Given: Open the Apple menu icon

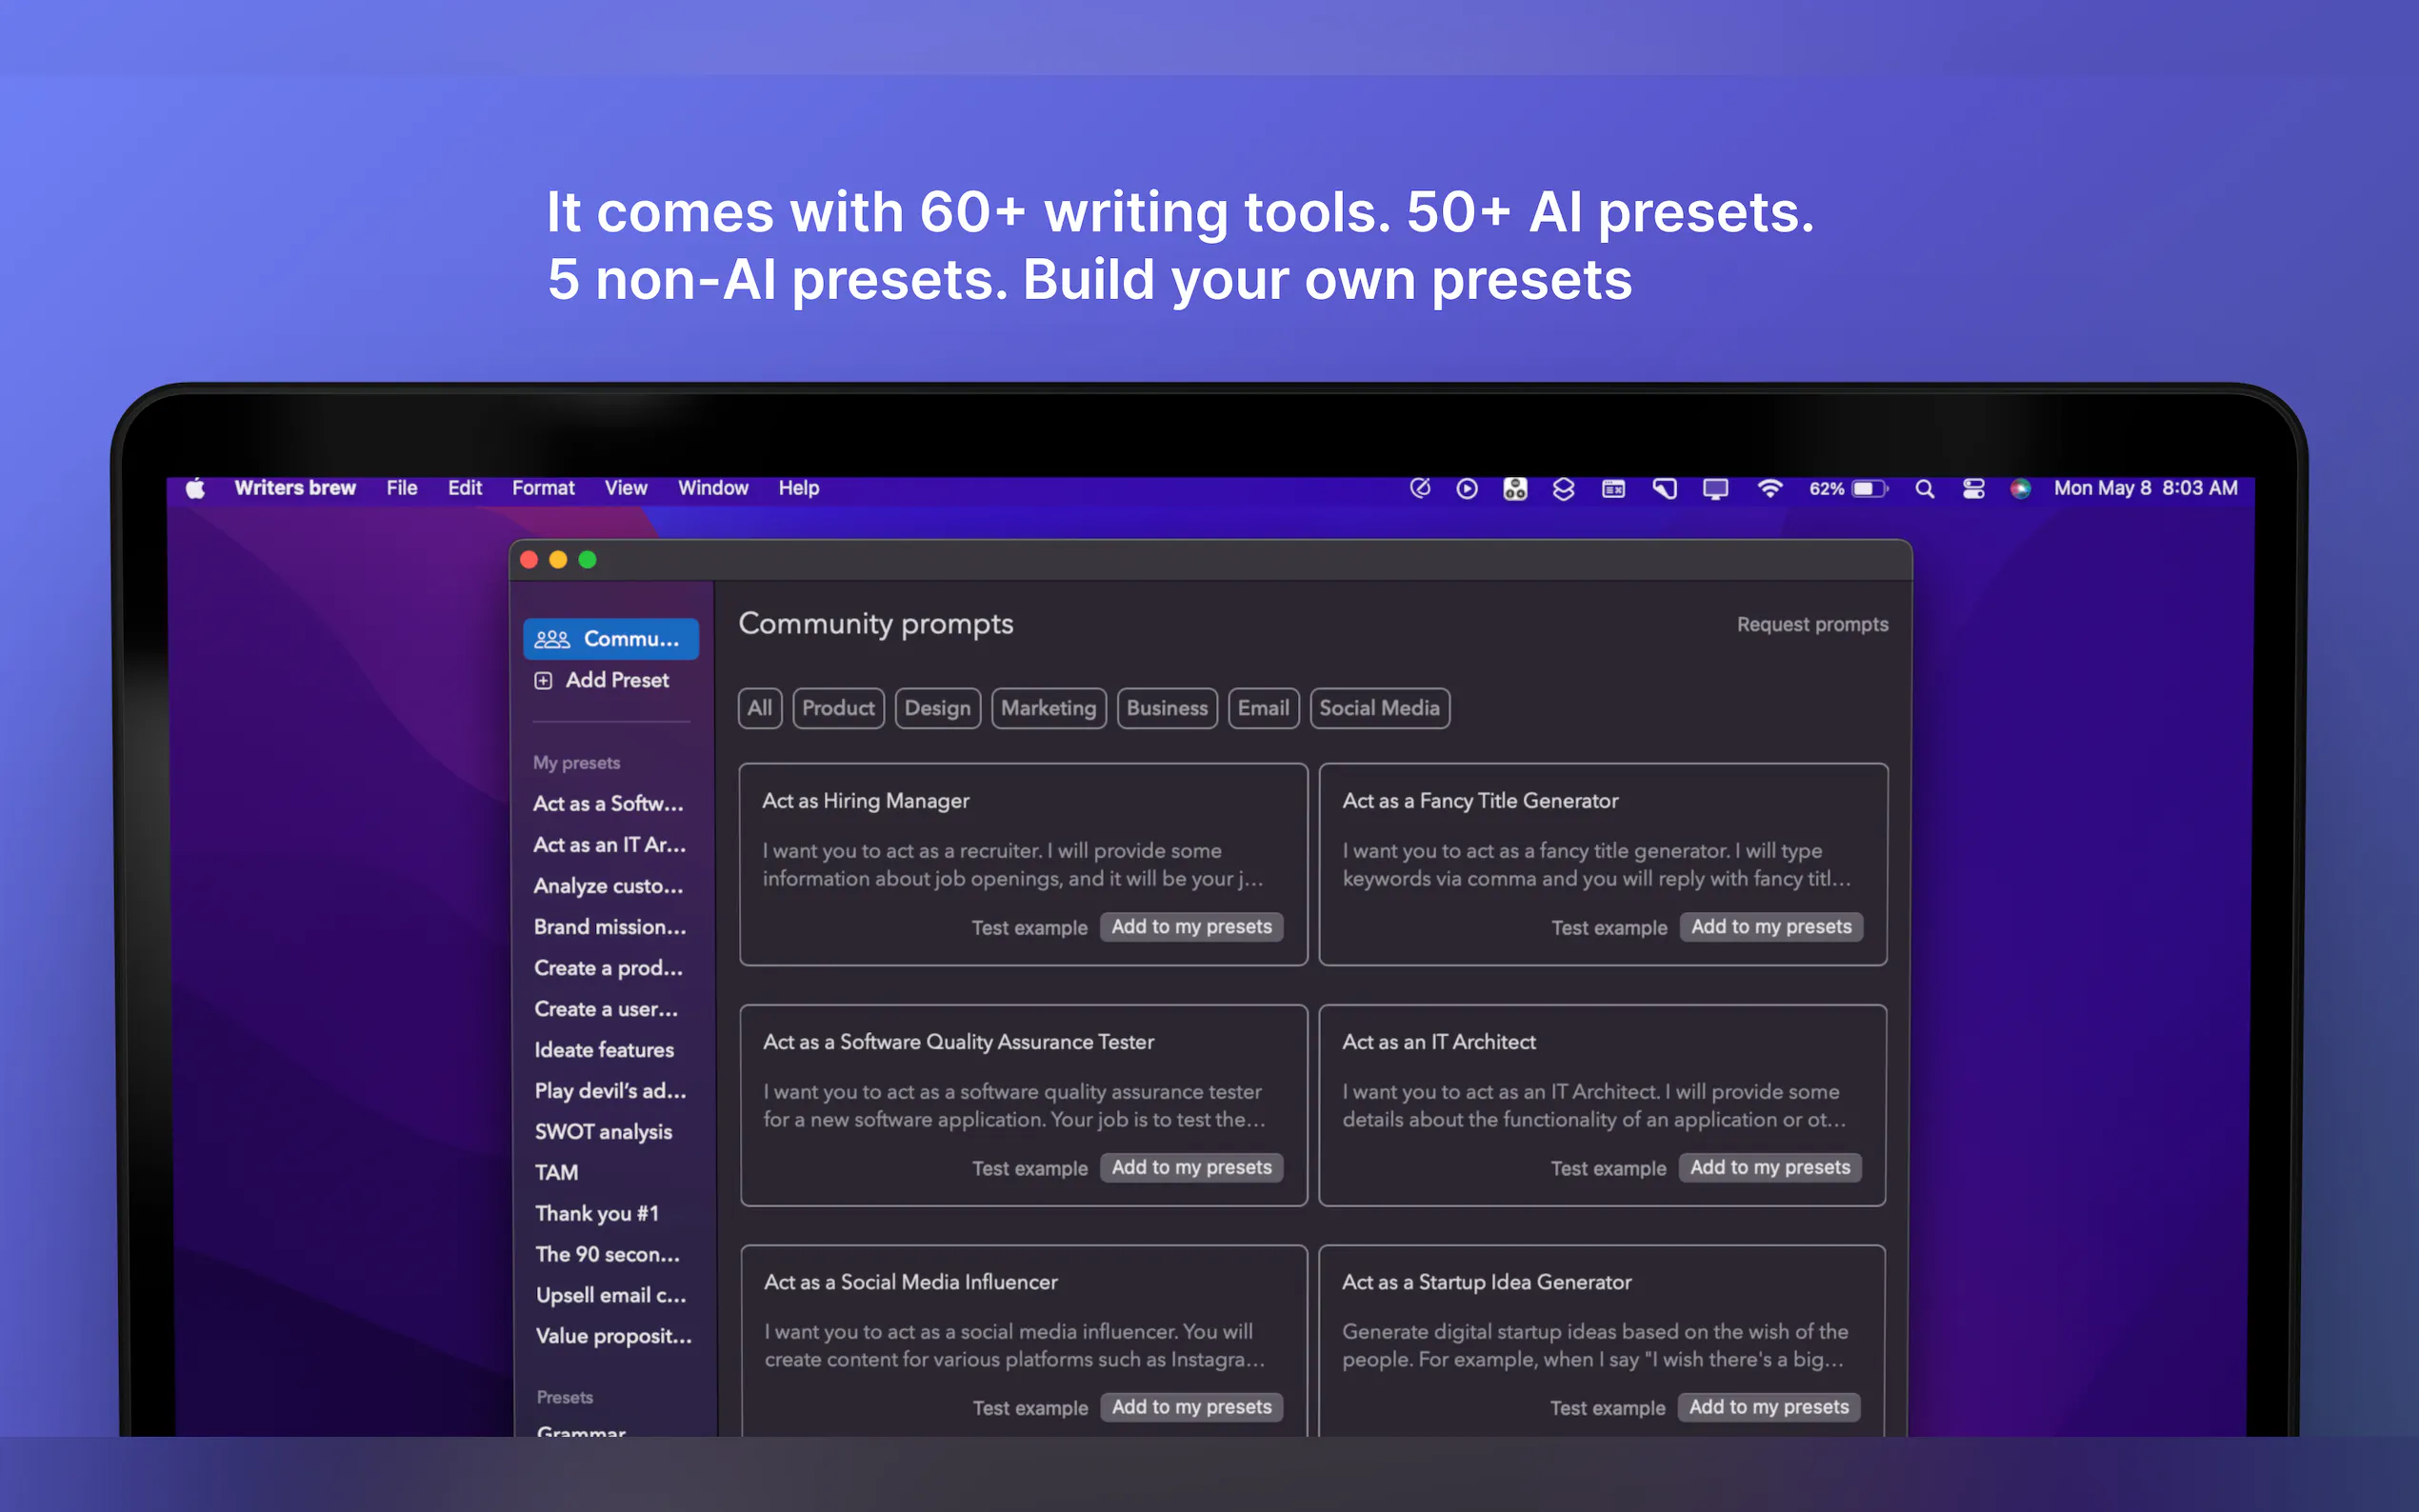Looking at the screenshot, I should [196, 489].
